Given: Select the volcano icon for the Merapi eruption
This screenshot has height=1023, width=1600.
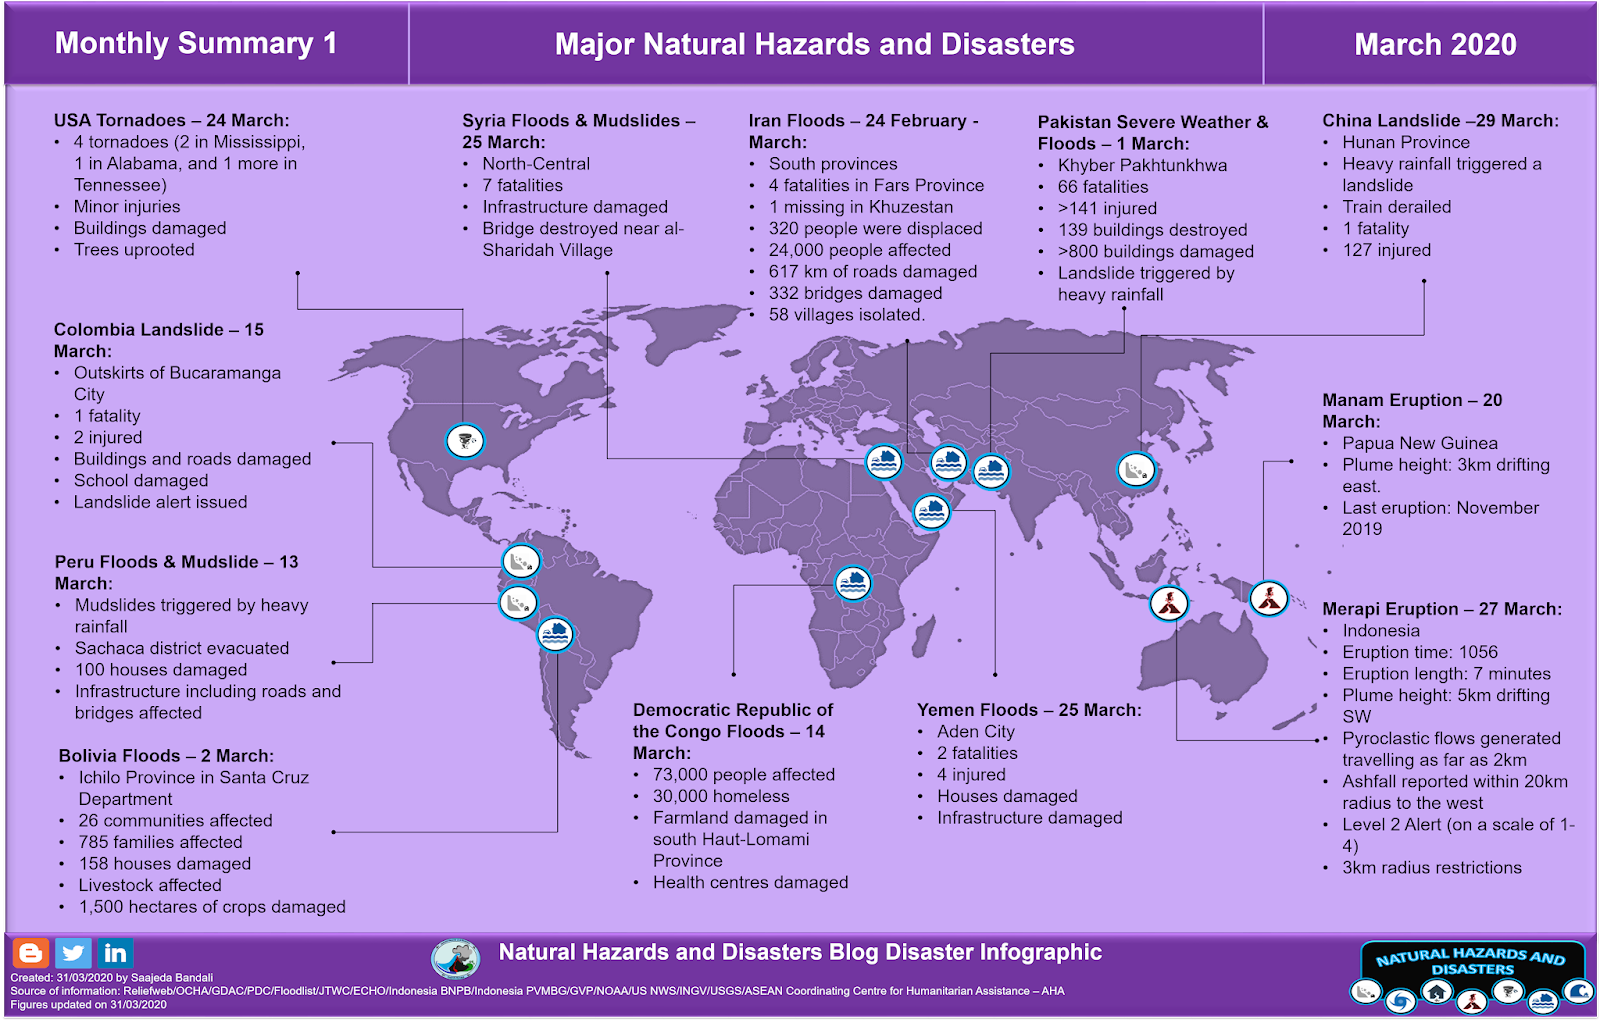Looking at the screenshot, I should [x=1169, y=603].
